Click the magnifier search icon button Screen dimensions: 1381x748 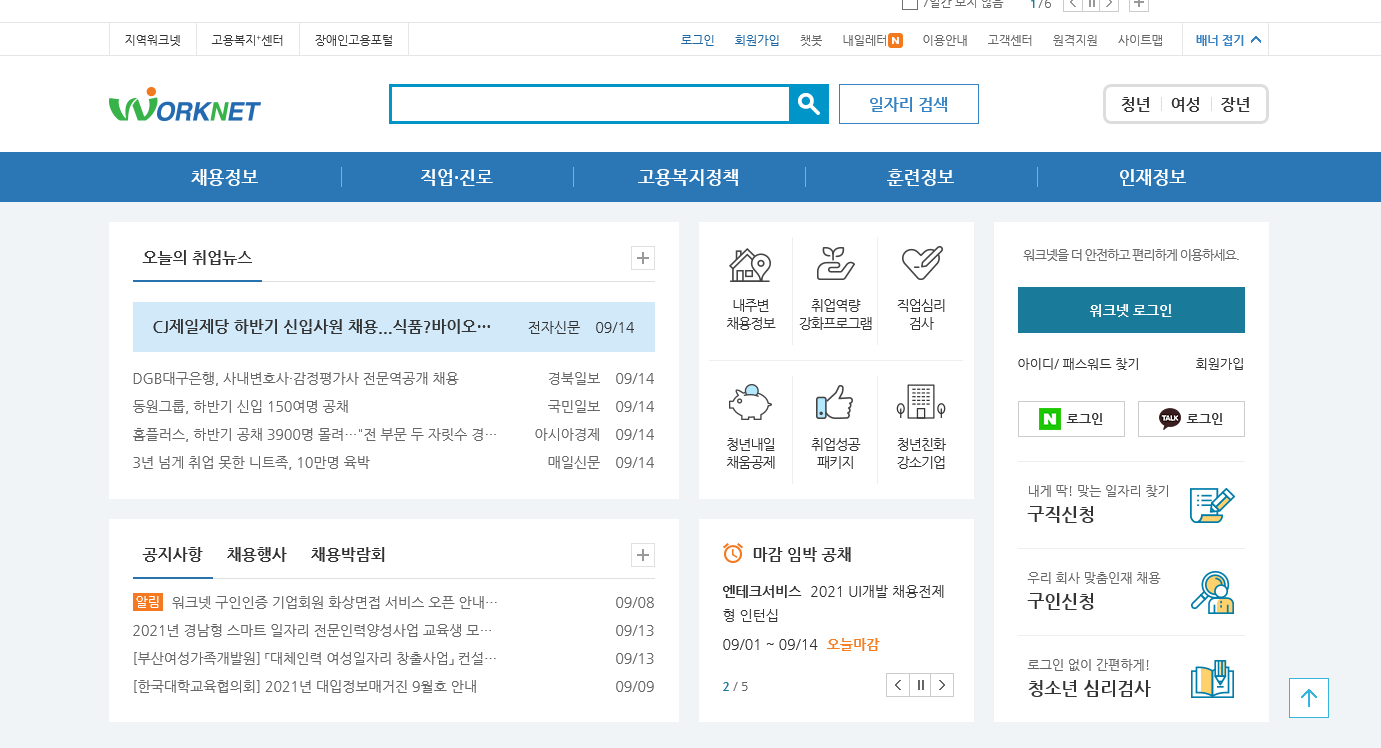809,104
